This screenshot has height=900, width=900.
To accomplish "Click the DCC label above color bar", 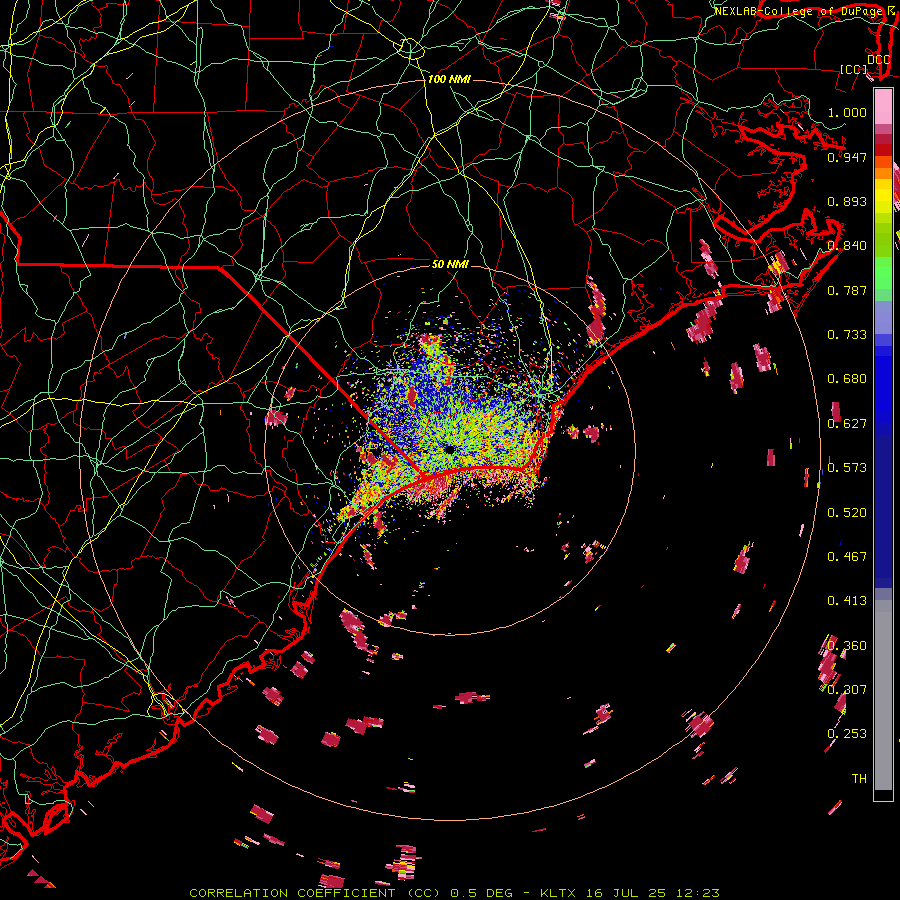I will click(x=878, y=60).
